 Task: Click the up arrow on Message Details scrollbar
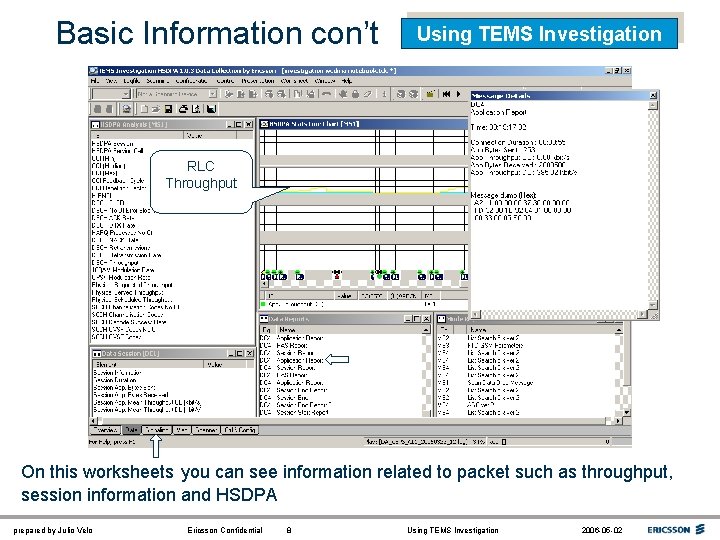pos(652,105)
